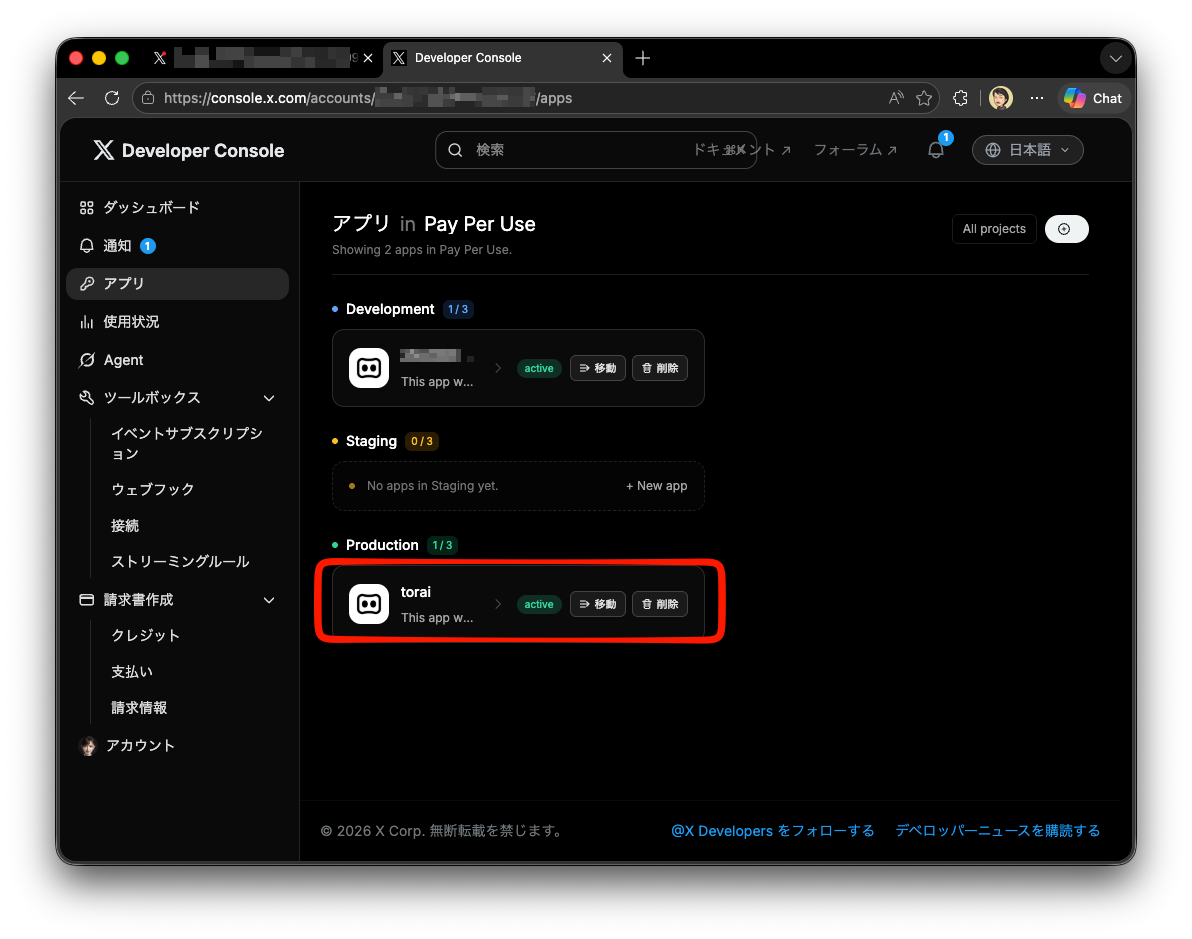Go back with browser back arrow
The image size is (1192, 939).
click(x=76, y=98)
